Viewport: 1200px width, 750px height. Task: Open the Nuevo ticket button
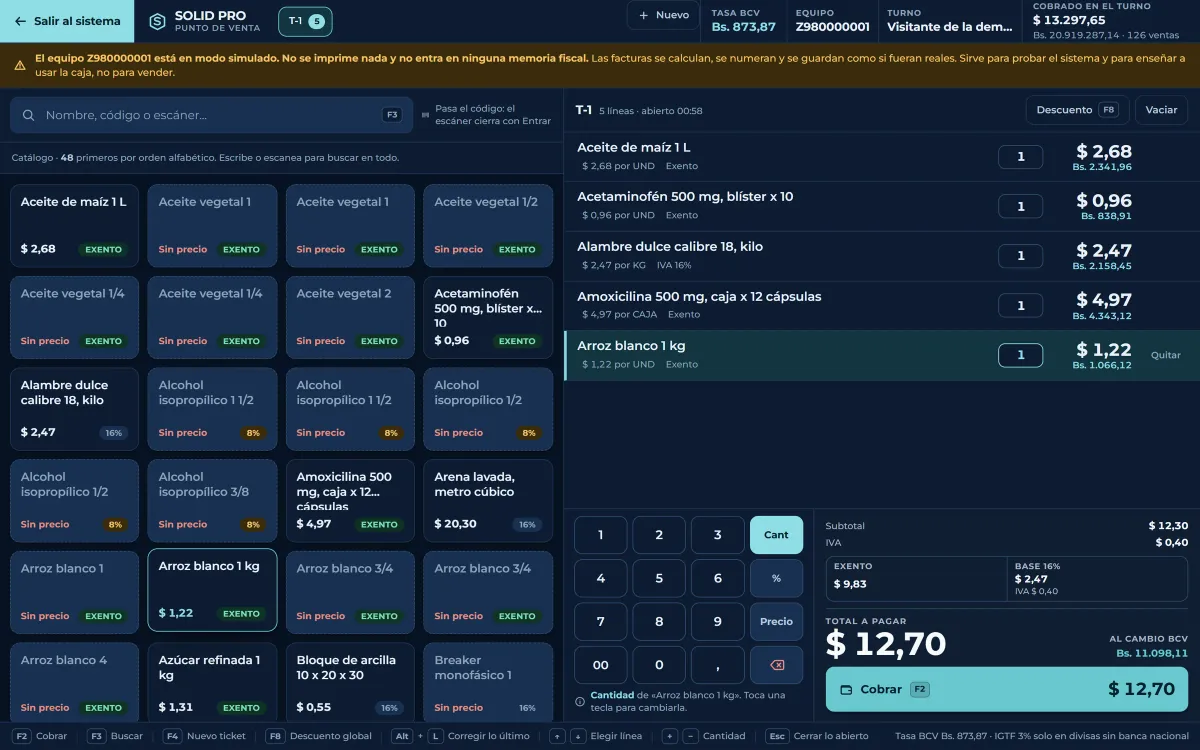pyautogui.click(x=664, y=15)
